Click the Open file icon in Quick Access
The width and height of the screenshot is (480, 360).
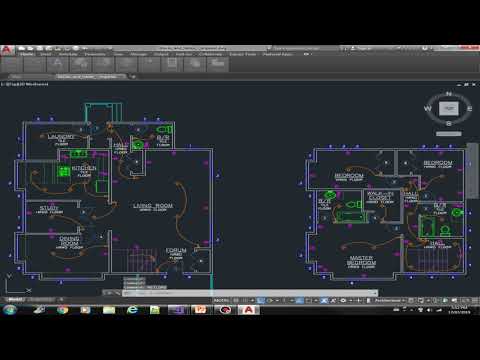[x=30, y=49]
